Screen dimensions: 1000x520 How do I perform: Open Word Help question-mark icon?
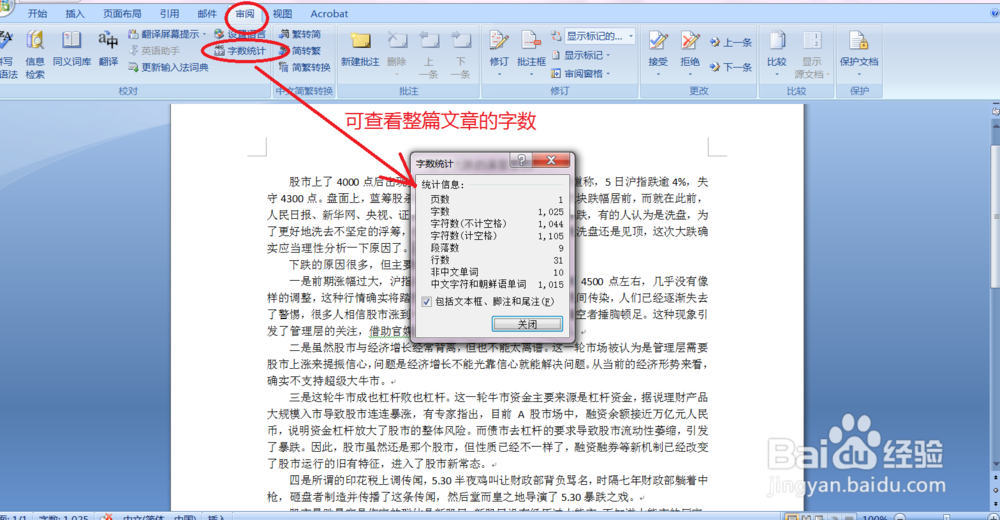pyautogui.click(x=995, y=13)
